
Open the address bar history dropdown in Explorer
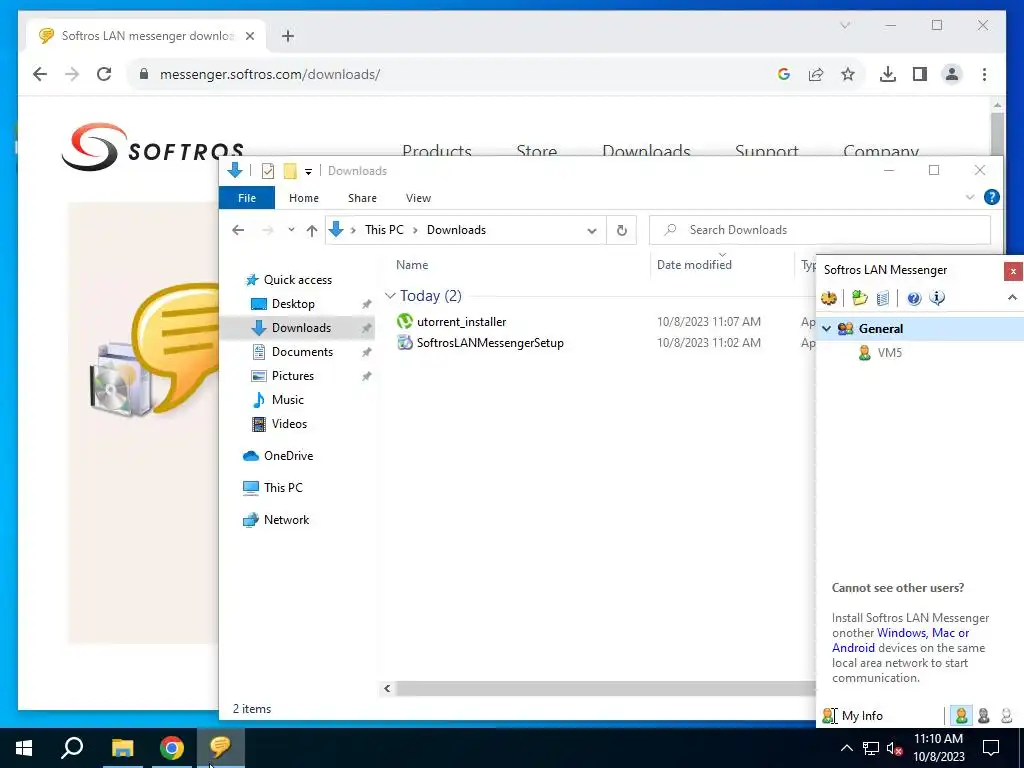click(x=592, y=231)
